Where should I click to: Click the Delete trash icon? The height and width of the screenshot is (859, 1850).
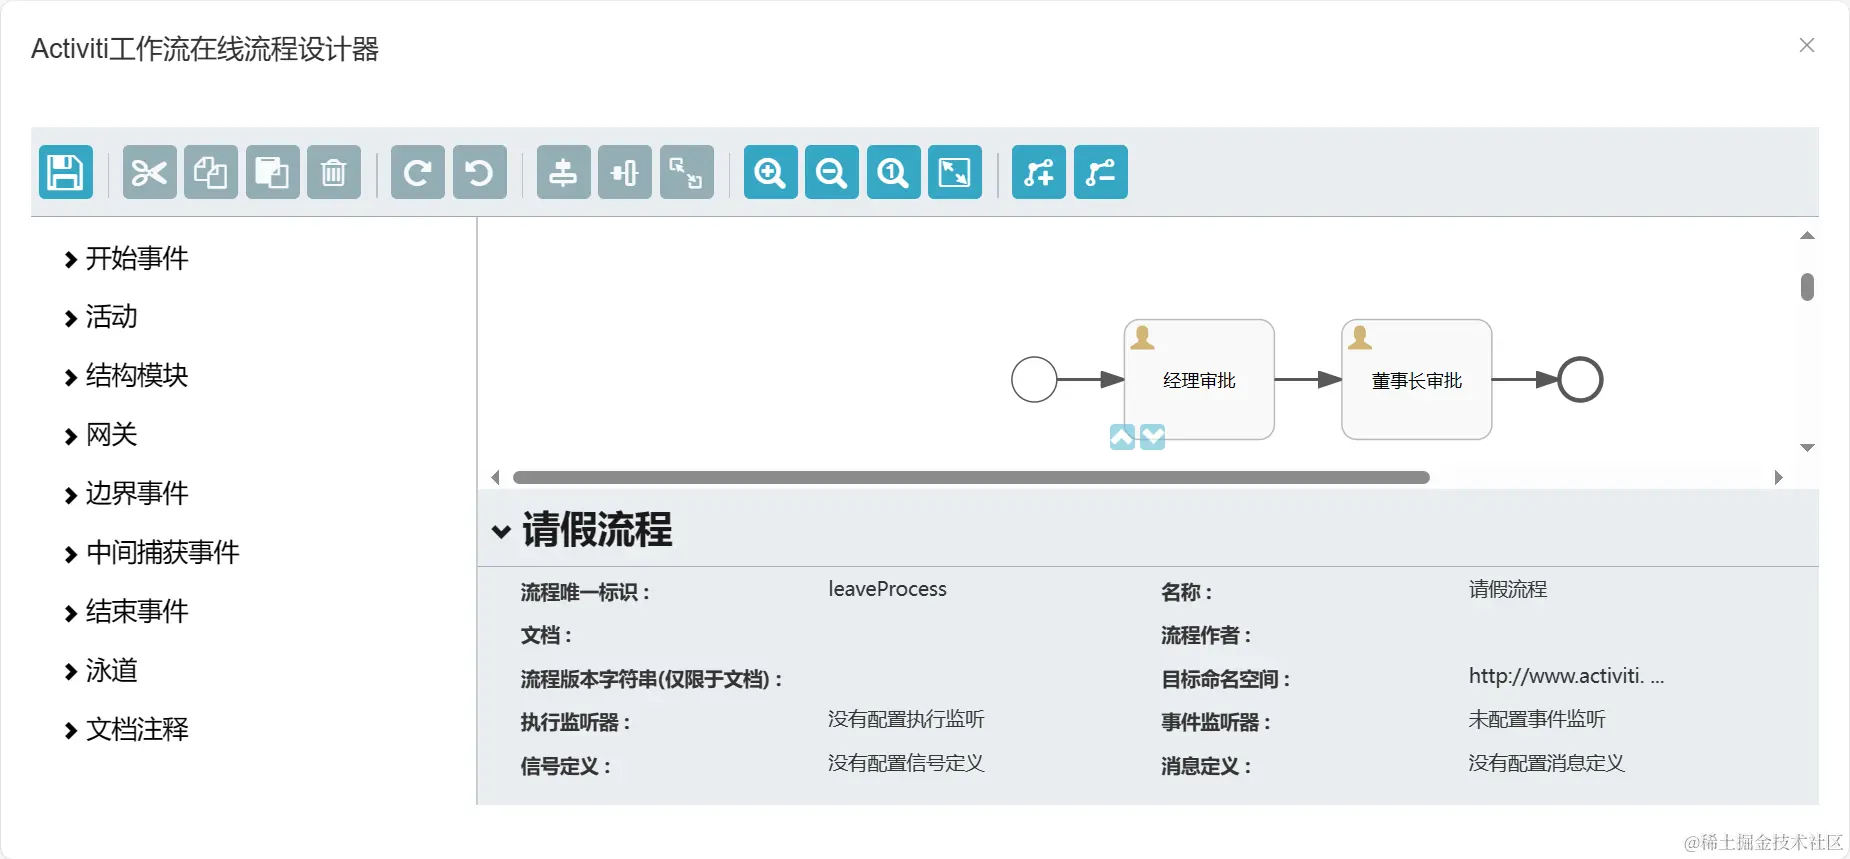(334, 172)
